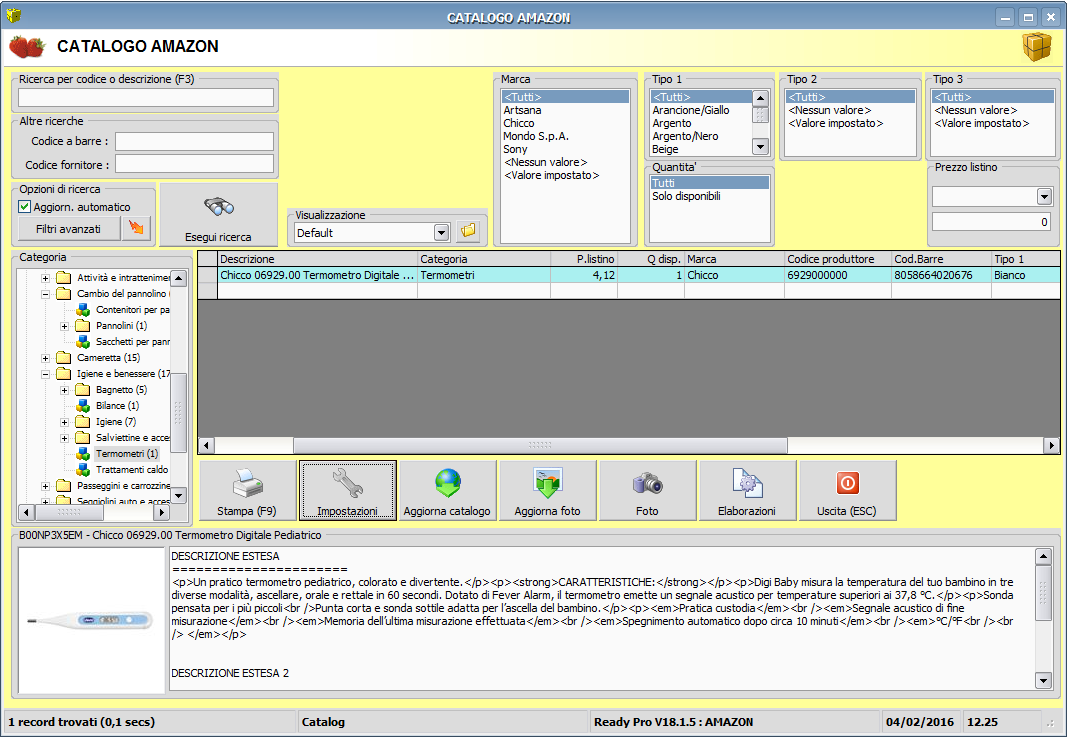The image size is (1067, 737).
Task: Open Impostazioni wrench settings
Action: point(347,491)
